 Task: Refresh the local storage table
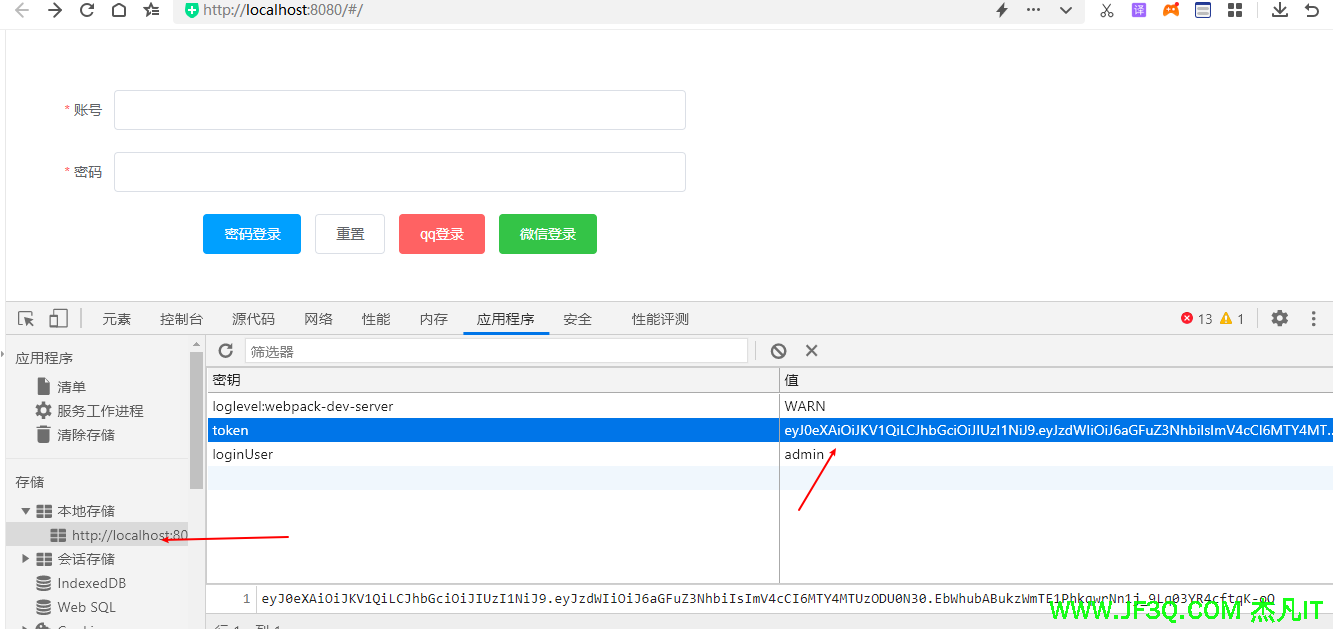pos(226,351)
